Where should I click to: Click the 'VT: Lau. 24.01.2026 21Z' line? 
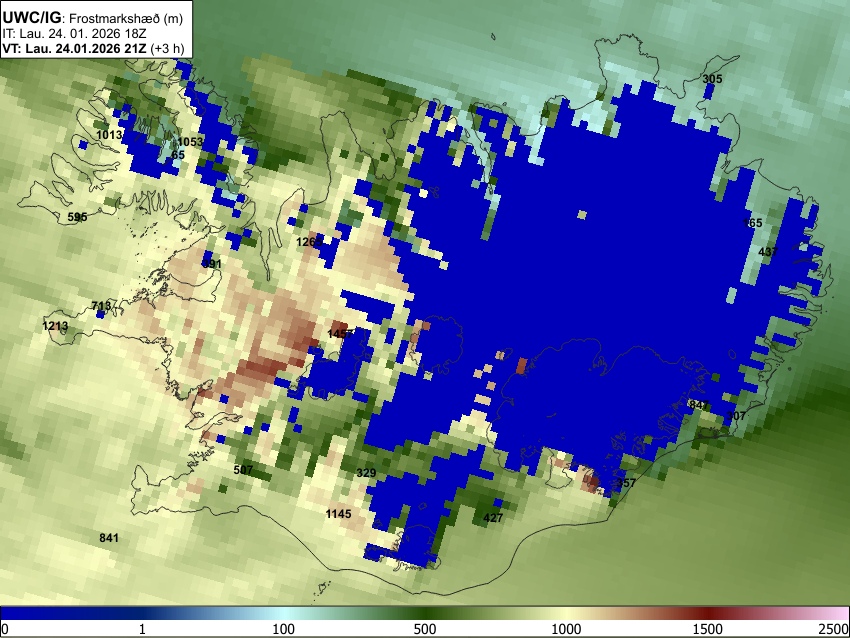coord(74,48)
